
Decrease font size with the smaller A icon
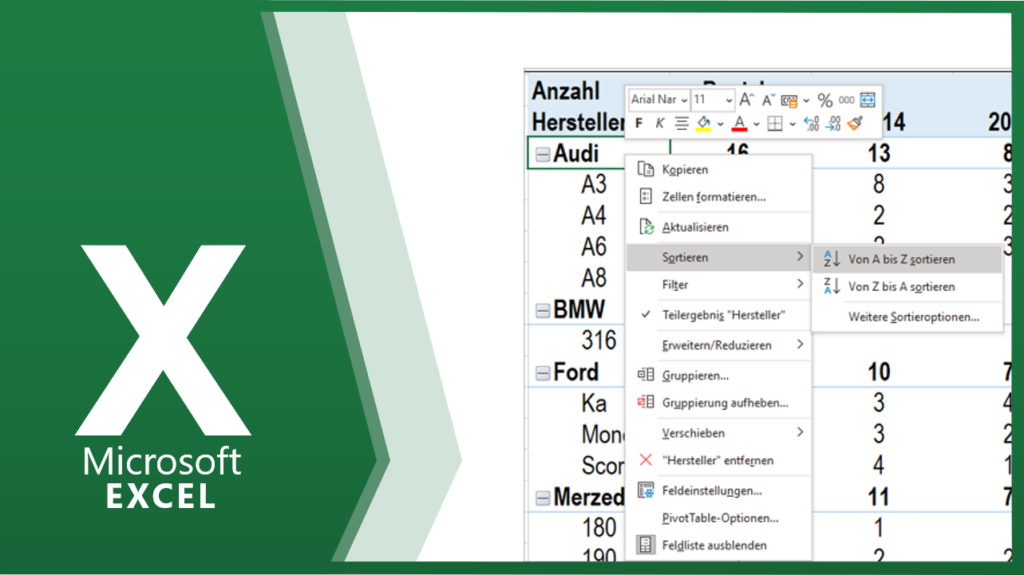pyautogui.click(x=768, y=100)
